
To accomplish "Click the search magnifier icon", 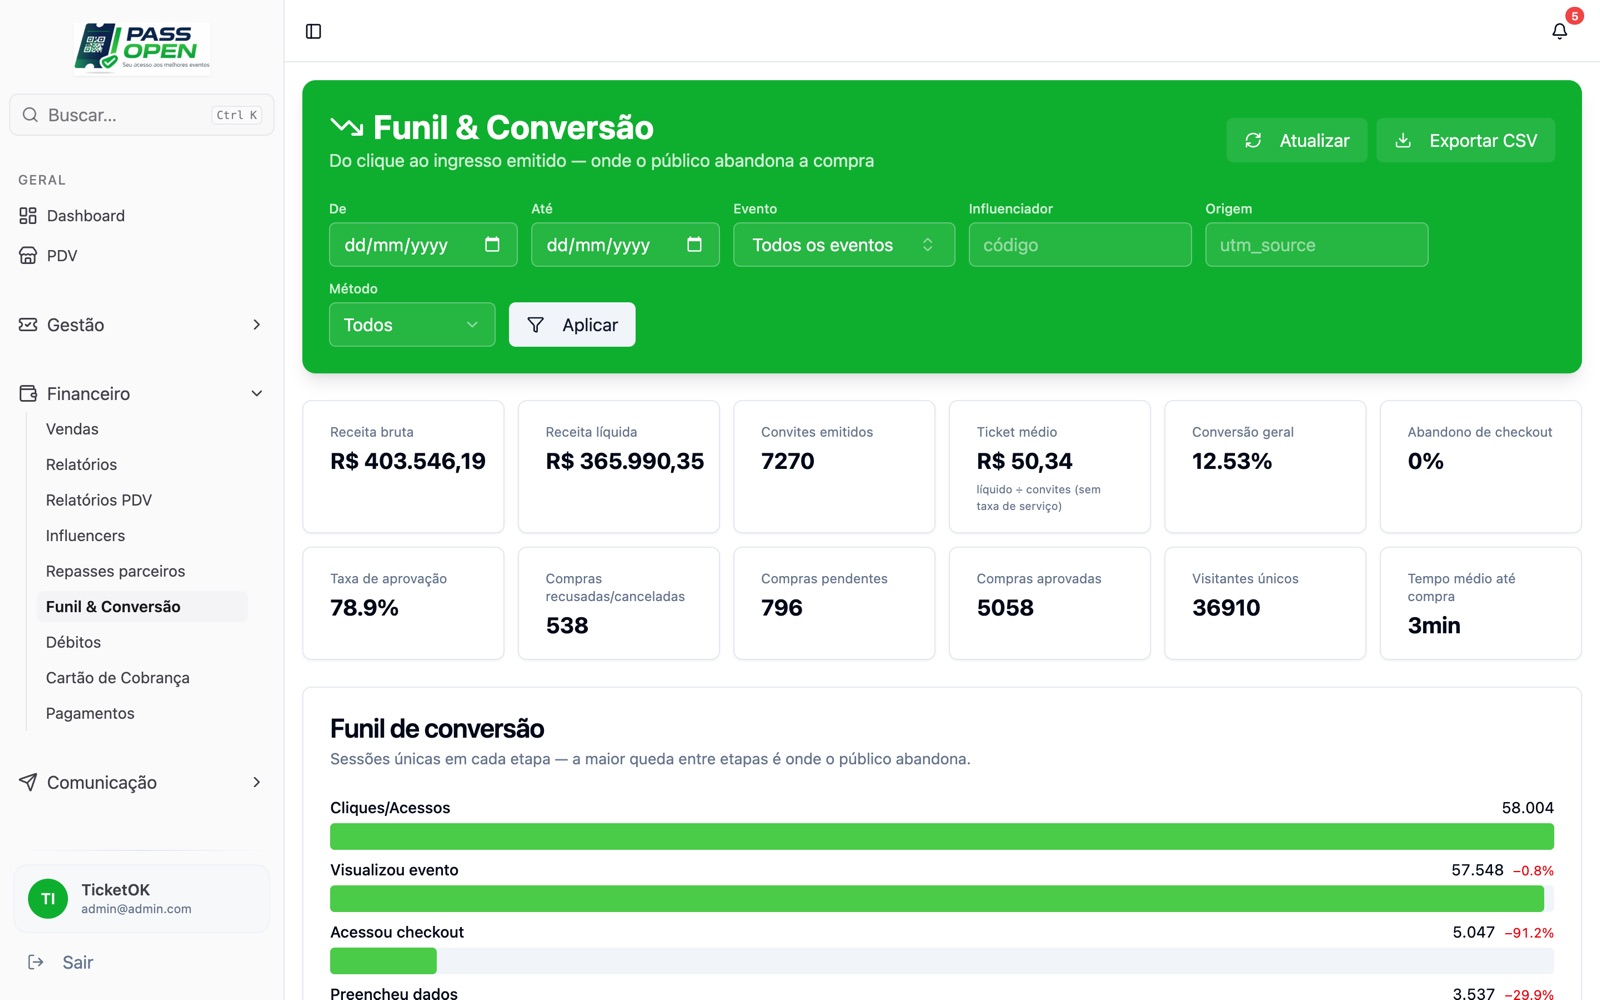I will coord(30,115).
